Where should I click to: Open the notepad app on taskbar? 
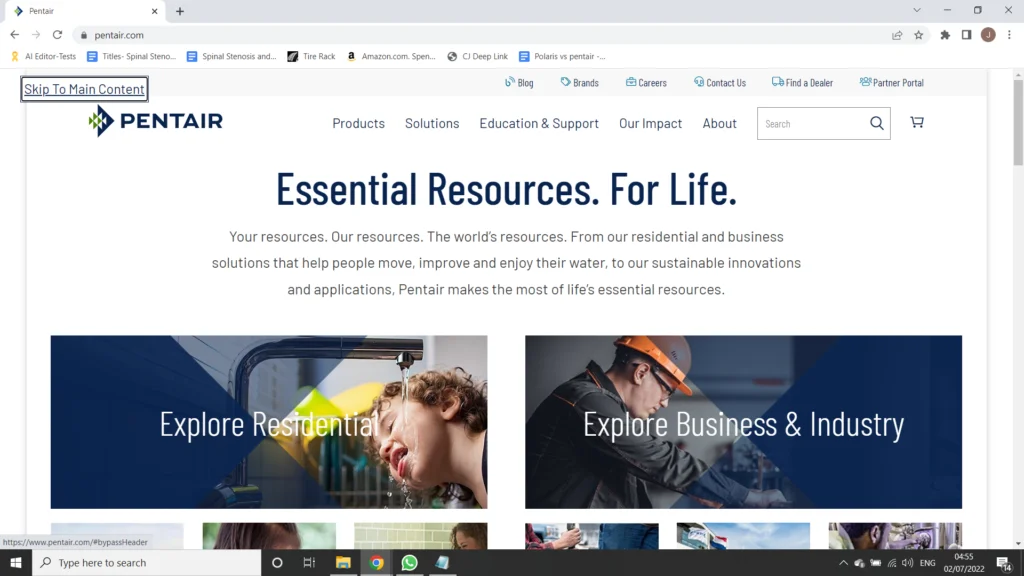click(442, 562)
